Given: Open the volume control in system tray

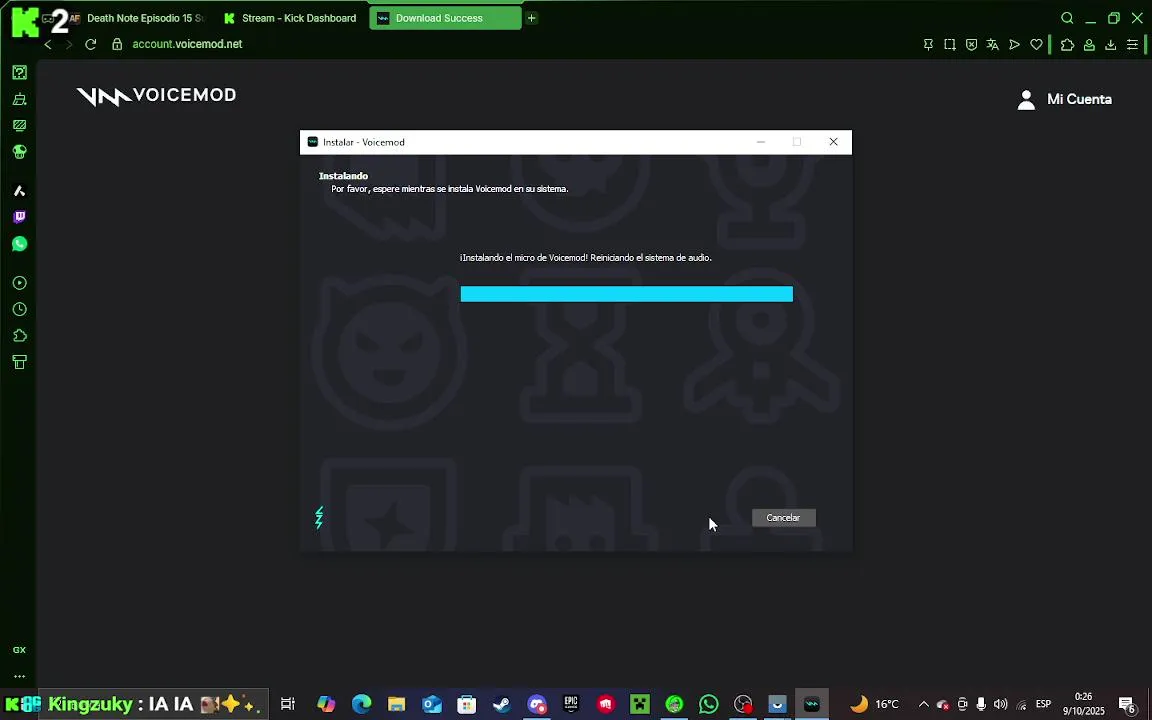Looking at the screenshot, I should [x=1000, y=704].
